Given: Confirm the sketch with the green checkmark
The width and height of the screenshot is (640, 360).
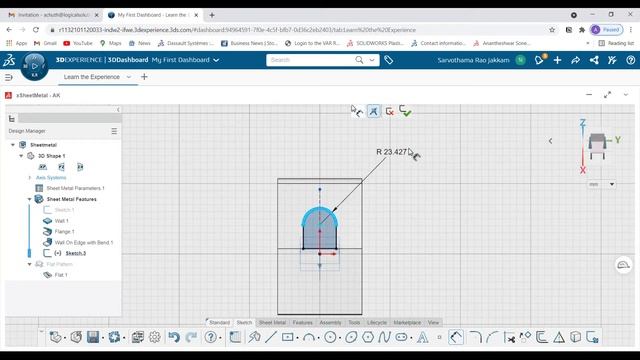Looking at the screenshot, I should pyautogui.click(x=405, y=111).
